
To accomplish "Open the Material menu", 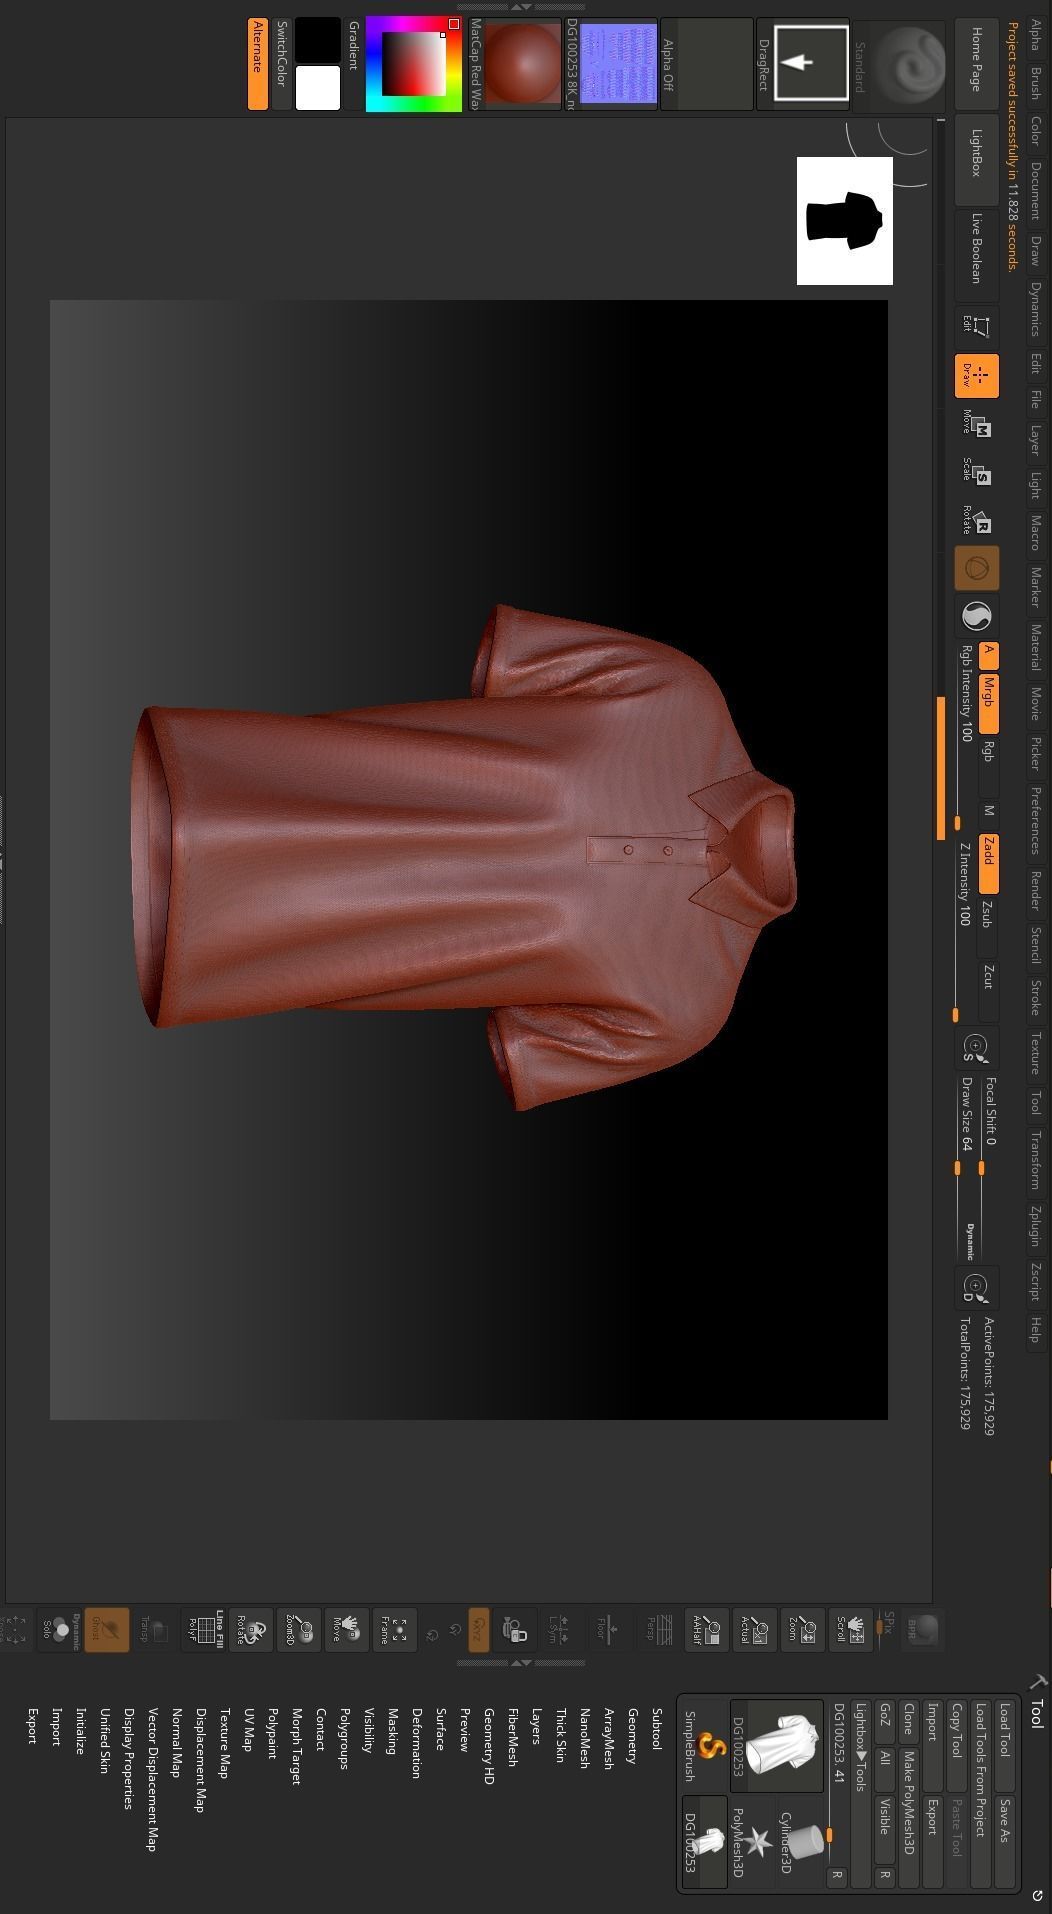I will click(x=1035, y=647).
